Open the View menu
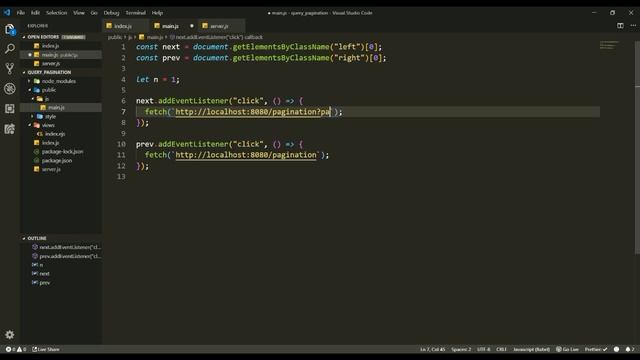 [79, 13]
